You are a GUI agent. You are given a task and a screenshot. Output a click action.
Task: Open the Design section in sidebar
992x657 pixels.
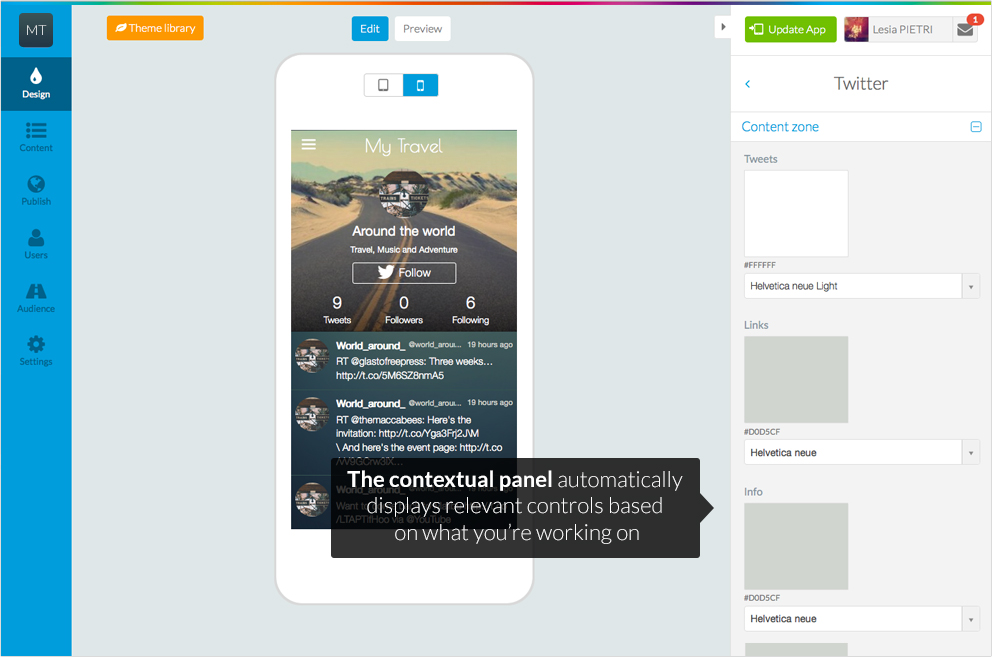(36, 84)
